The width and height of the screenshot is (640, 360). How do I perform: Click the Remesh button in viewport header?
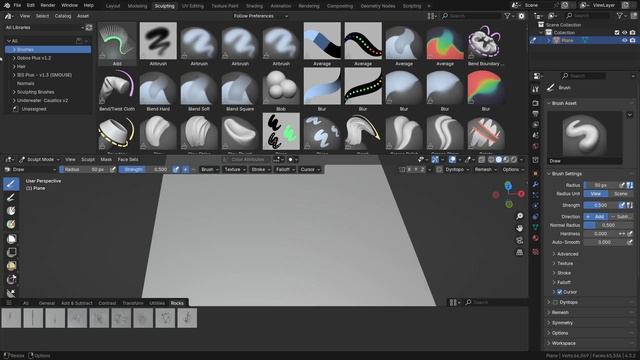[485, 169]
